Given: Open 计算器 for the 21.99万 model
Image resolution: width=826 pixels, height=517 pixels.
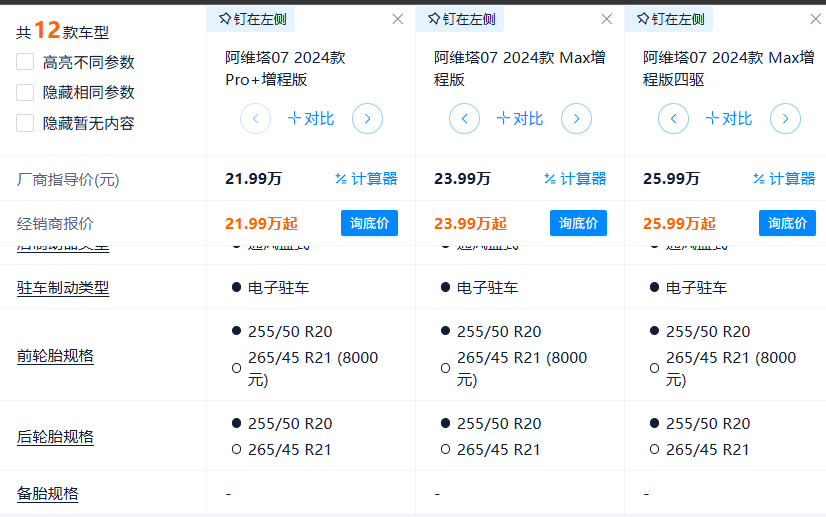Looking at the screenshot, I should (x=366, y=179).
